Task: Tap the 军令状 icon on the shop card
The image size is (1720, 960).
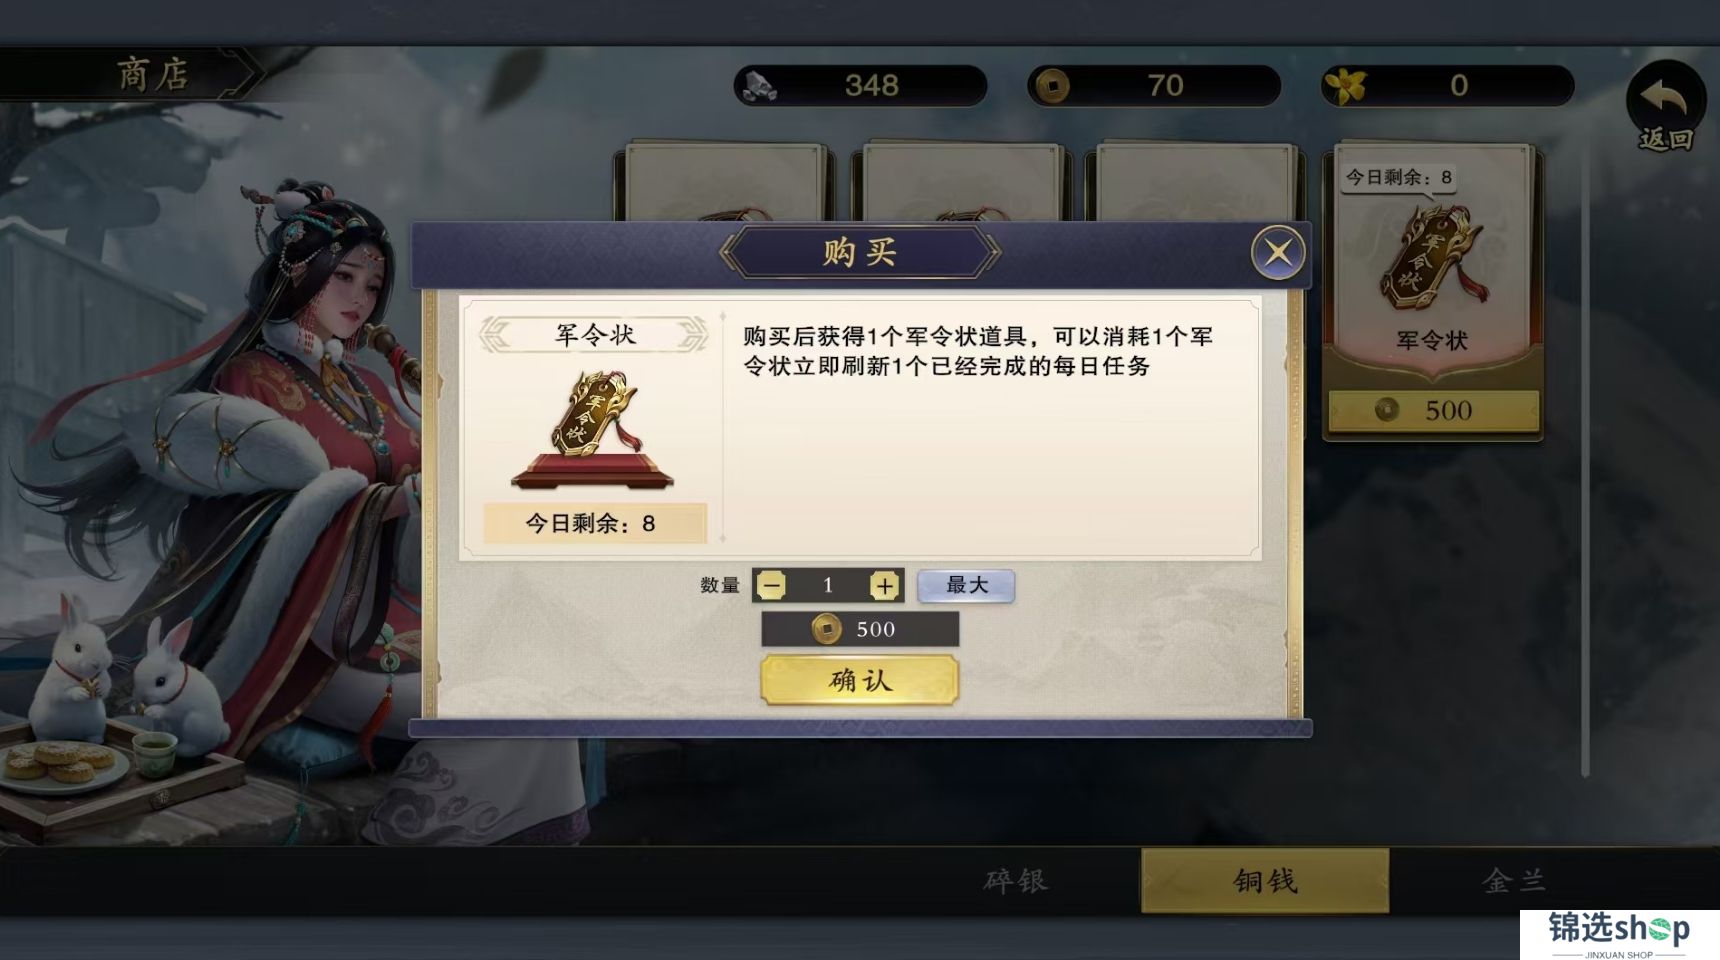Action: [x=1433, y=255]
